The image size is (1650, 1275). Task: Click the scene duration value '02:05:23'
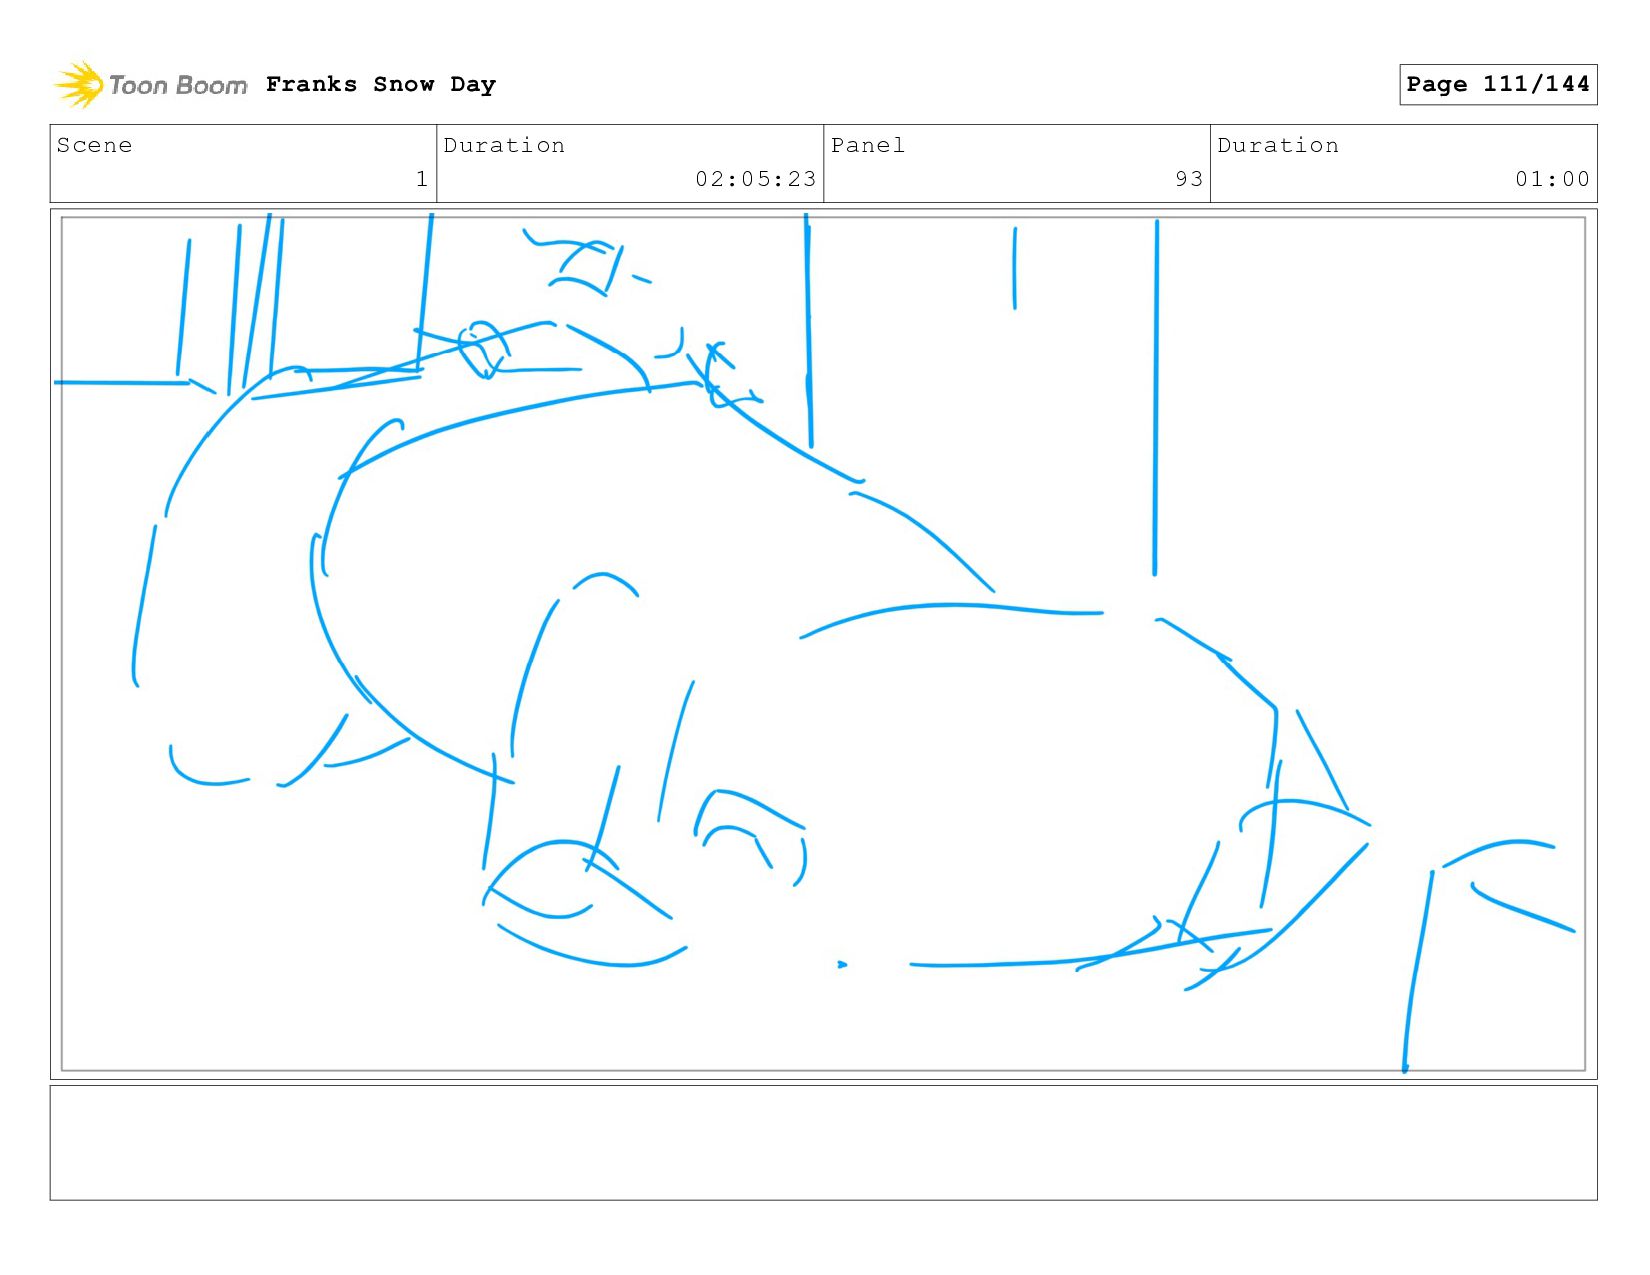pyautogui.click(x=756, y=179)
